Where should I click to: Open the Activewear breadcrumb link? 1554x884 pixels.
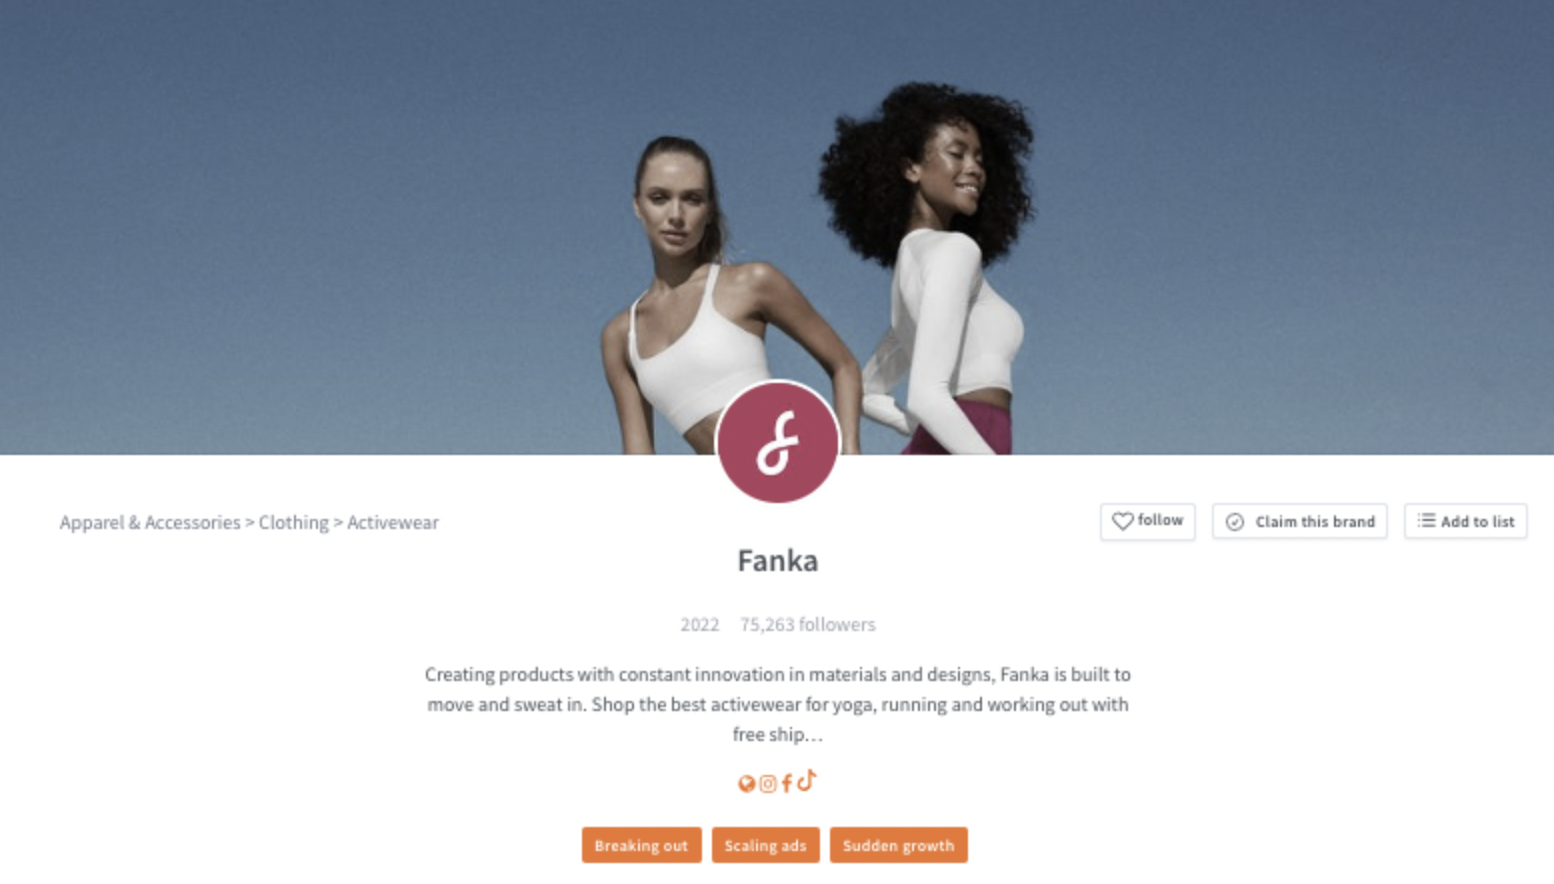coord(393,522)
